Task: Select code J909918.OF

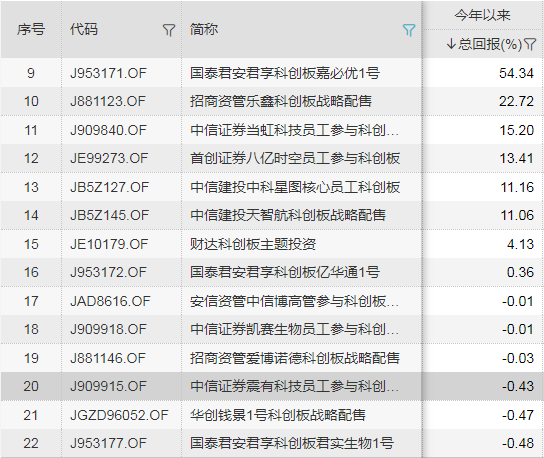Action: click(108, 329)
